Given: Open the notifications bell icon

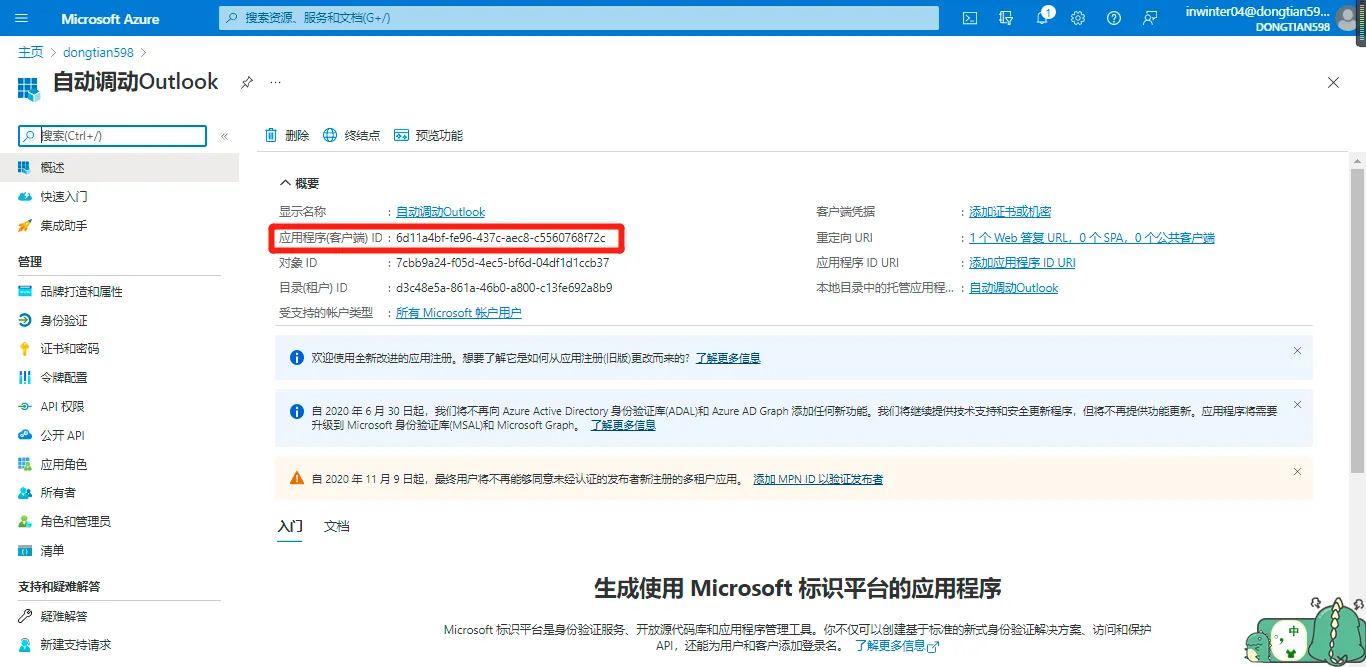Looking at the screenshot, I should pos(1042,18).
